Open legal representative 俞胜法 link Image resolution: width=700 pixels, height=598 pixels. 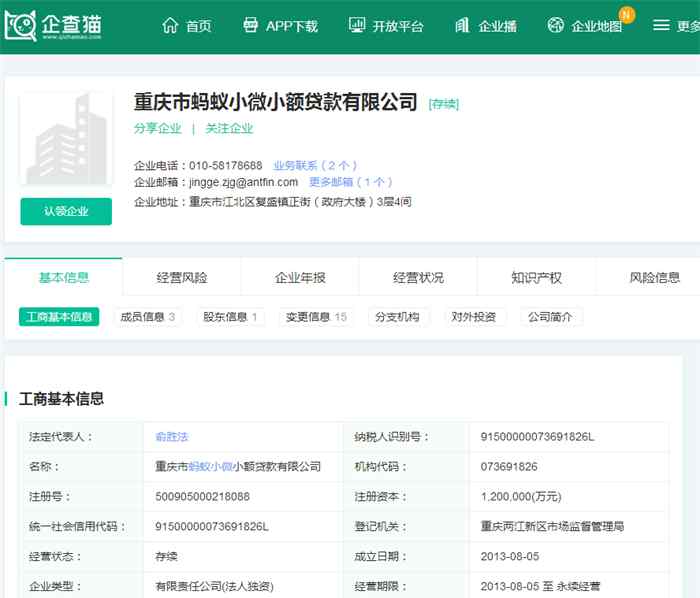click(x=172, y=436)
